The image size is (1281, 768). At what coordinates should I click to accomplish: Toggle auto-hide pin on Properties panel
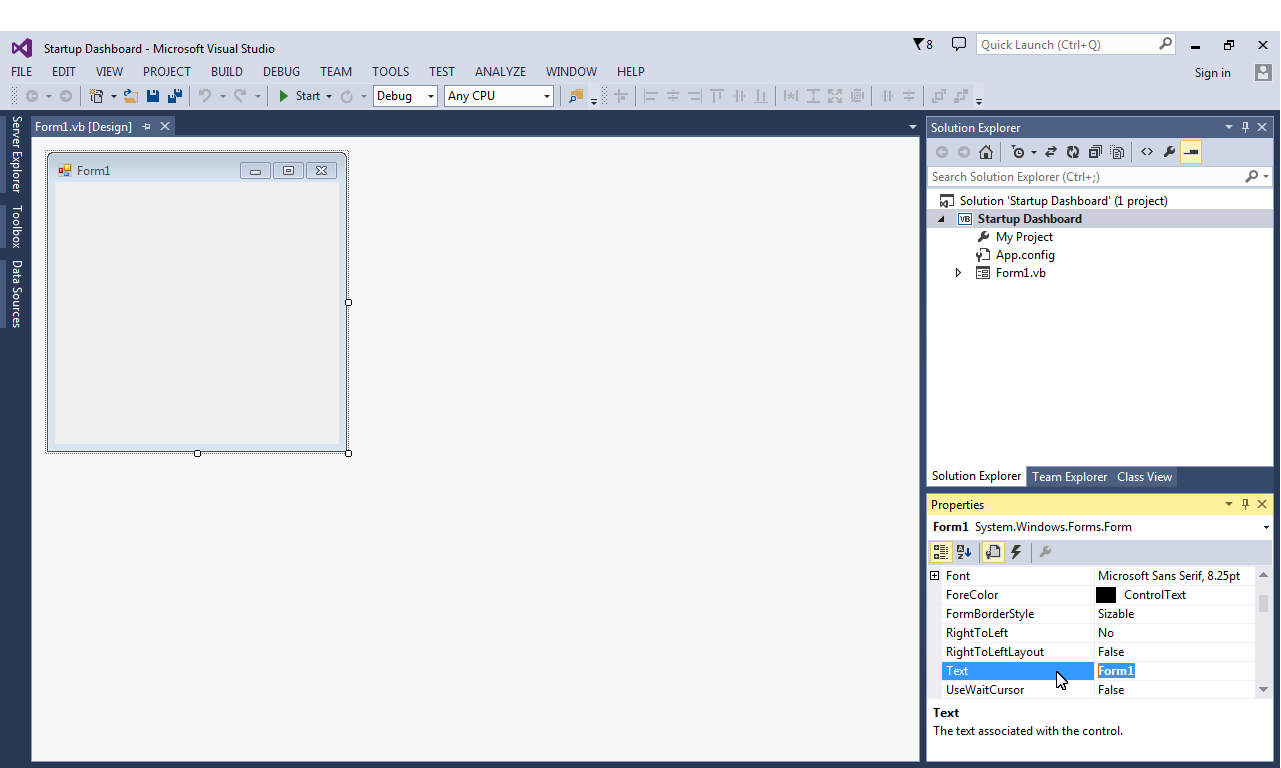point(1246,504)
